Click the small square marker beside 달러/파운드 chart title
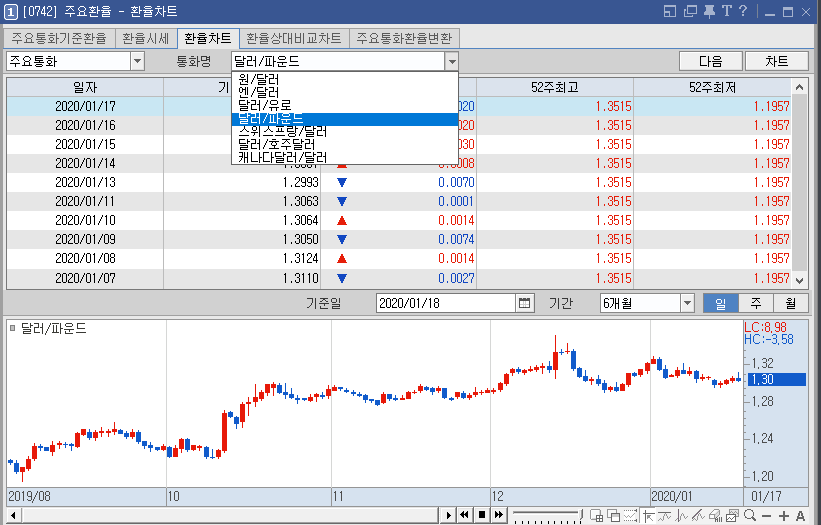Image resolution: width=821 pixels, height=525 pixels. pyautogui.click(x=13, y=328)
